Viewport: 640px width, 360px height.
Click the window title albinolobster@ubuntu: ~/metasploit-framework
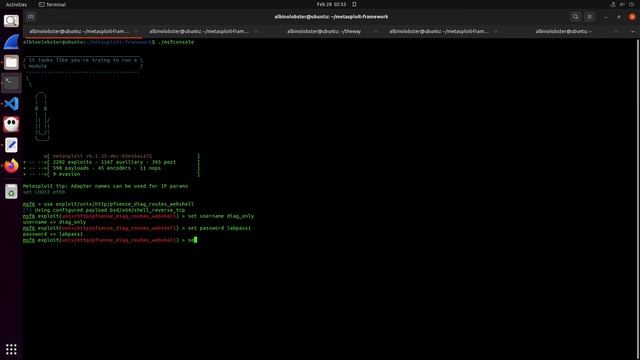(x=331, y=17)
